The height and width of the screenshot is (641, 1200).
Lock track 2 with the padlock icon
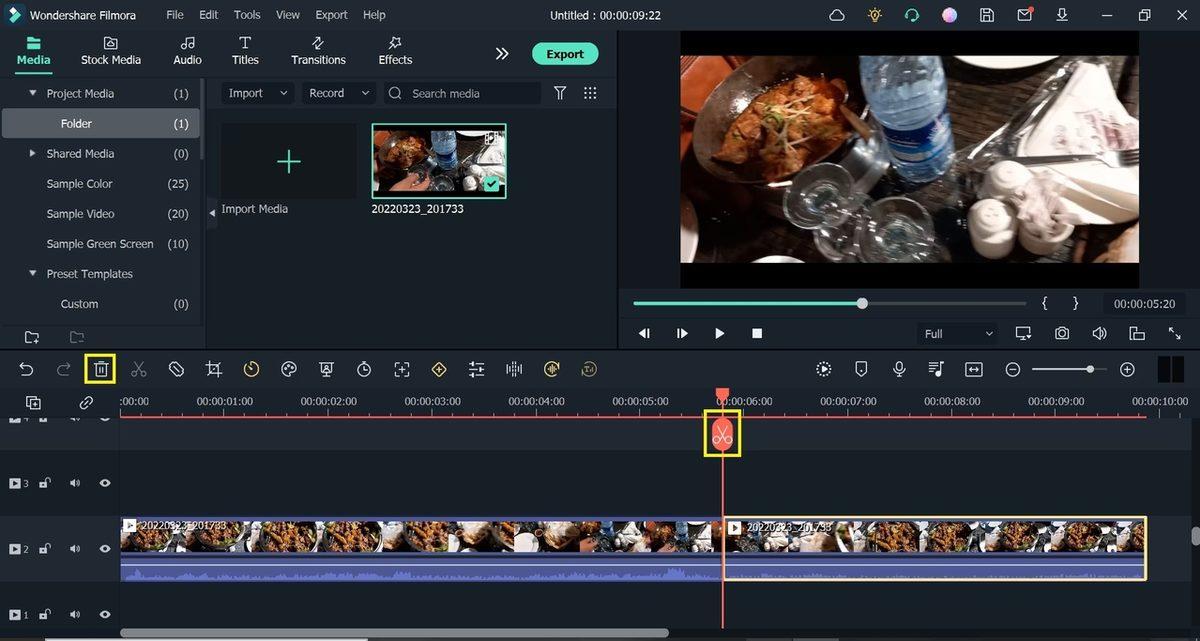coord(44,548)
